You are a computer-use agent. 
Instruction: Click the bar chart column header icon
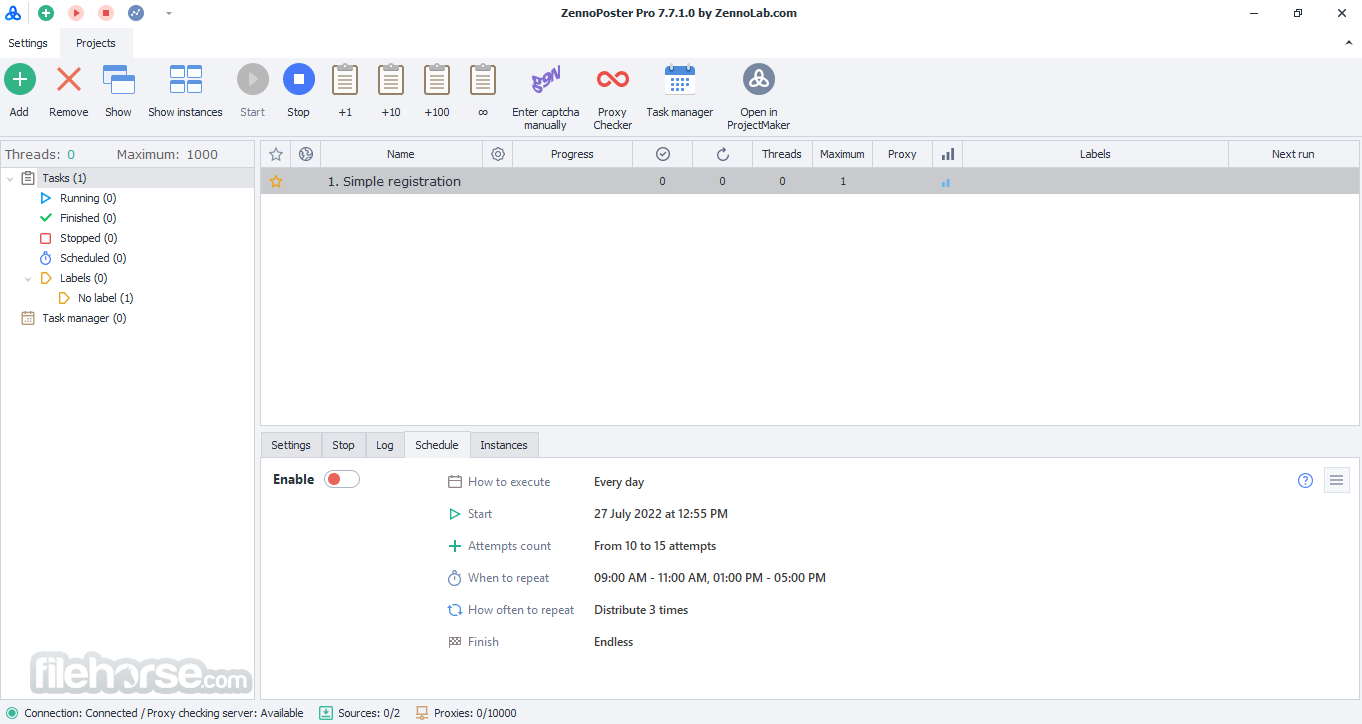[x=948, y=154]
